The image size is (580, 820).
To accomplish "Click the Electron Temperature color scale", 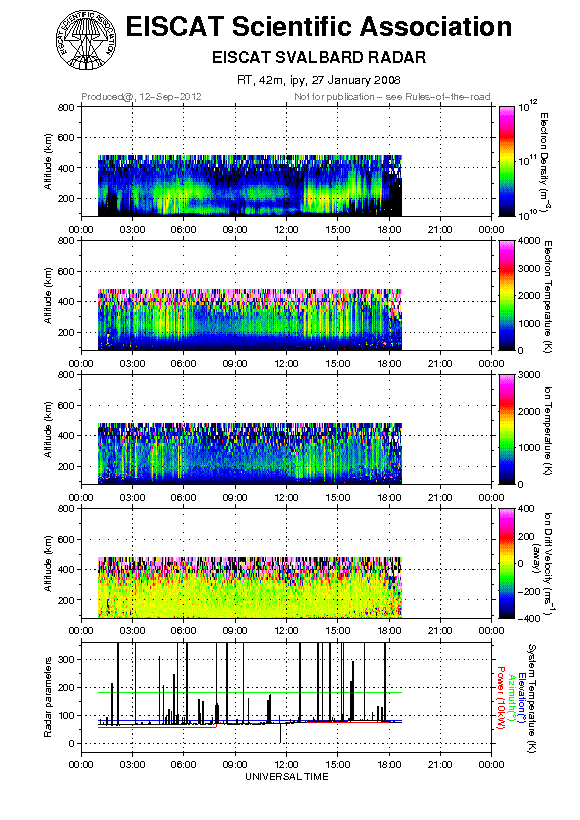I will coord(507,295).
